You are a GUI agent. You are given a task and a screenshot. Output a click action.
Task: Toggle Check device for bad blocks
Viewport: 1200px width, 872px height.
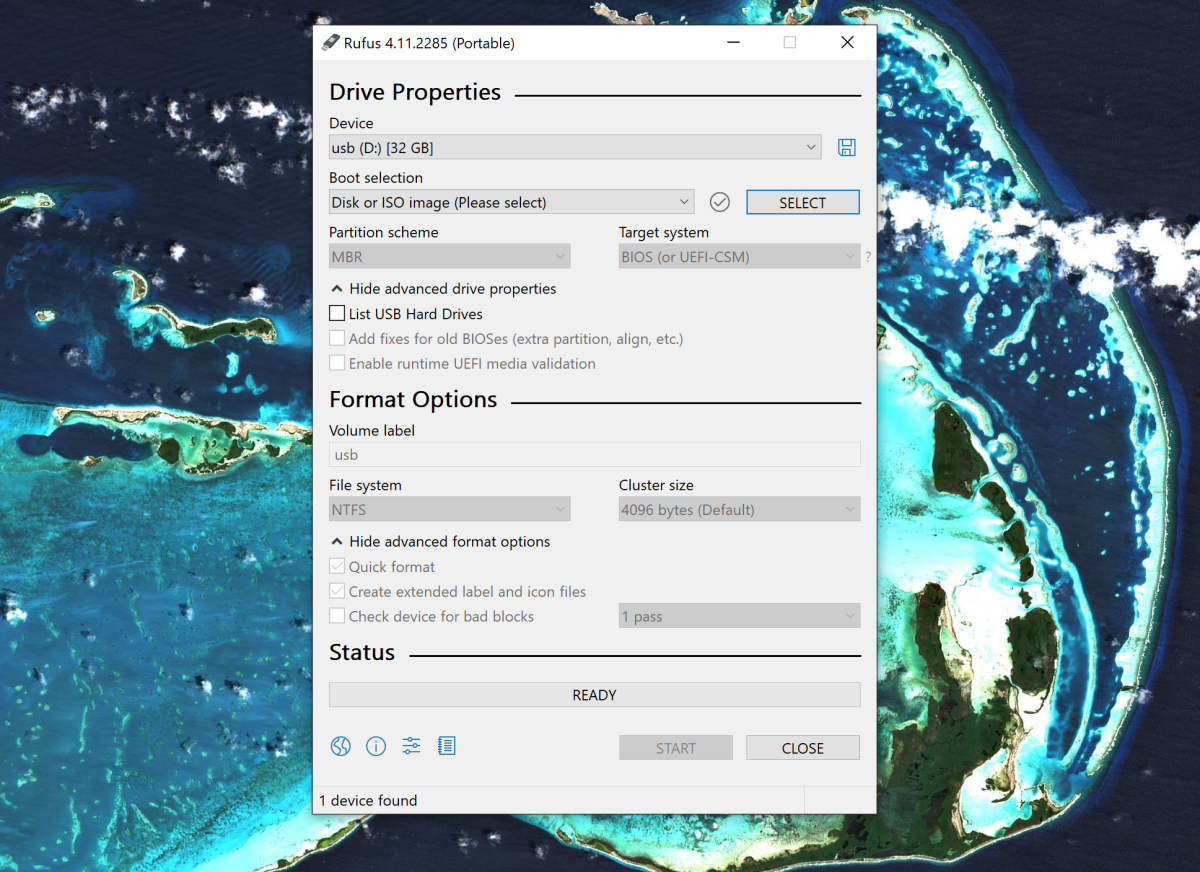(x=337, y=617)
